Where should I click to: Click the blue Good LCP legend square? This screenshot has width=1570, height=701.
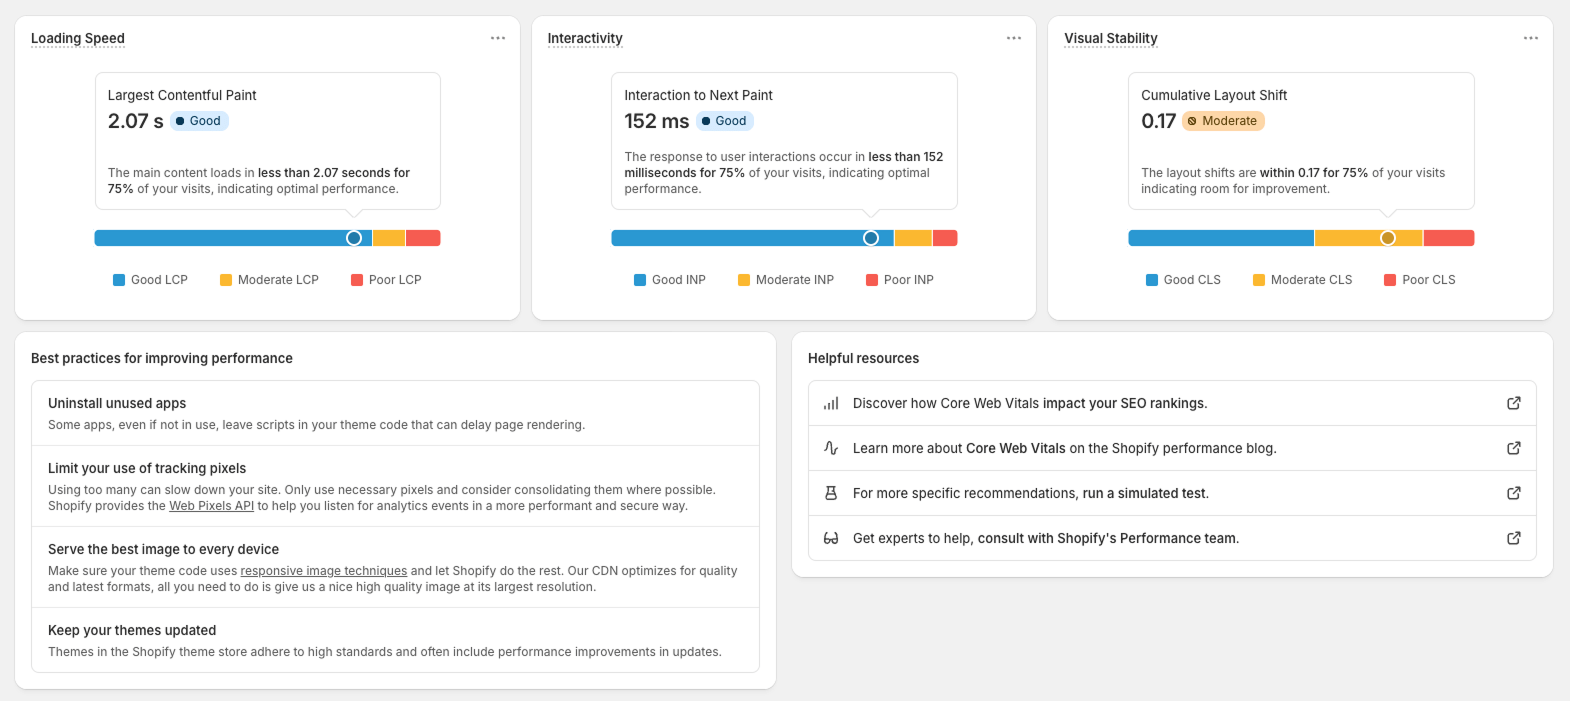(119, 280)
